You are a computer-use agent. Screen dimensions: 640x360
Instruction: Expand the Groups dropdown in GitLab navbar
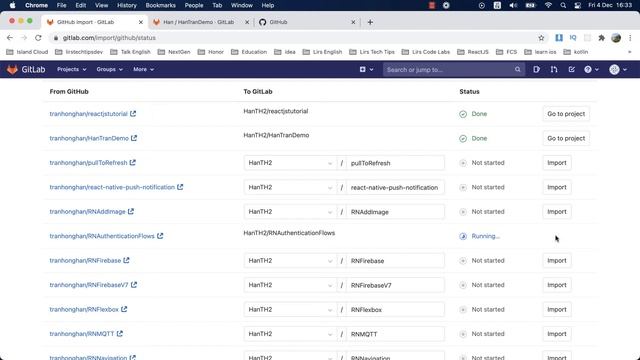click(x=109, y=69)
